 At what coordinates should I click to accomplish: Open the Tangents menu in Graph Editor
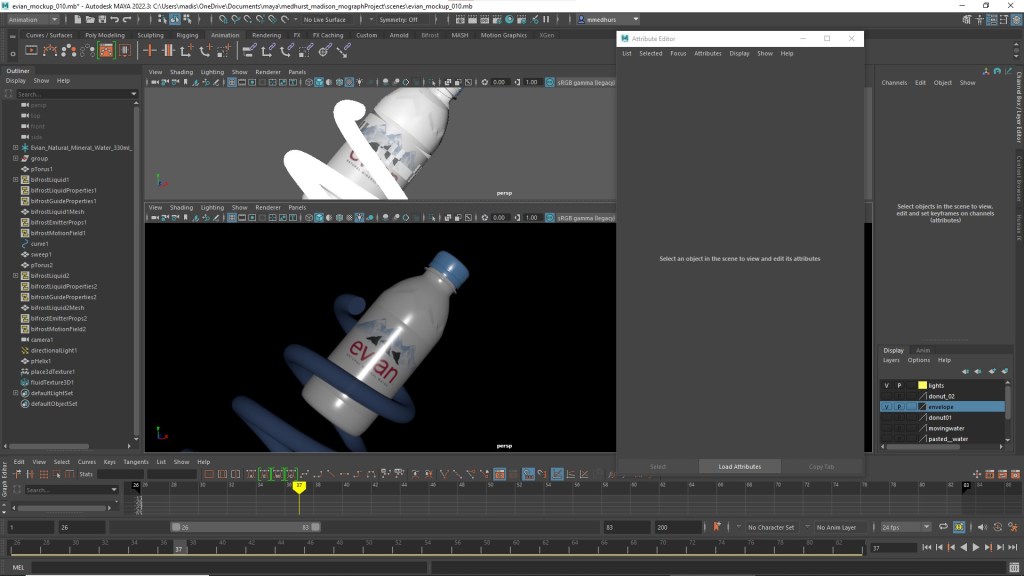(x=134, y=462)
